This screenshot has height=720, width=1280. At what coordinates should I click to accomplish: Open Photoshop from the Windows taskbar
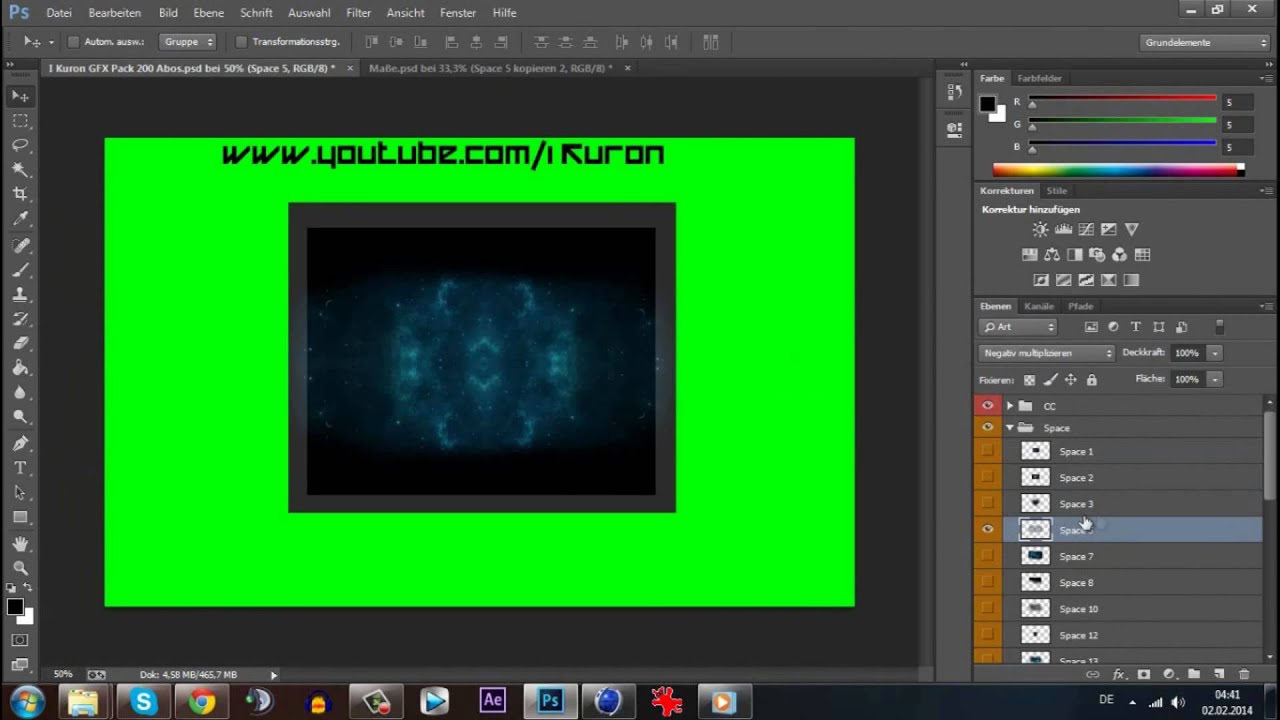tap(550, 701)
